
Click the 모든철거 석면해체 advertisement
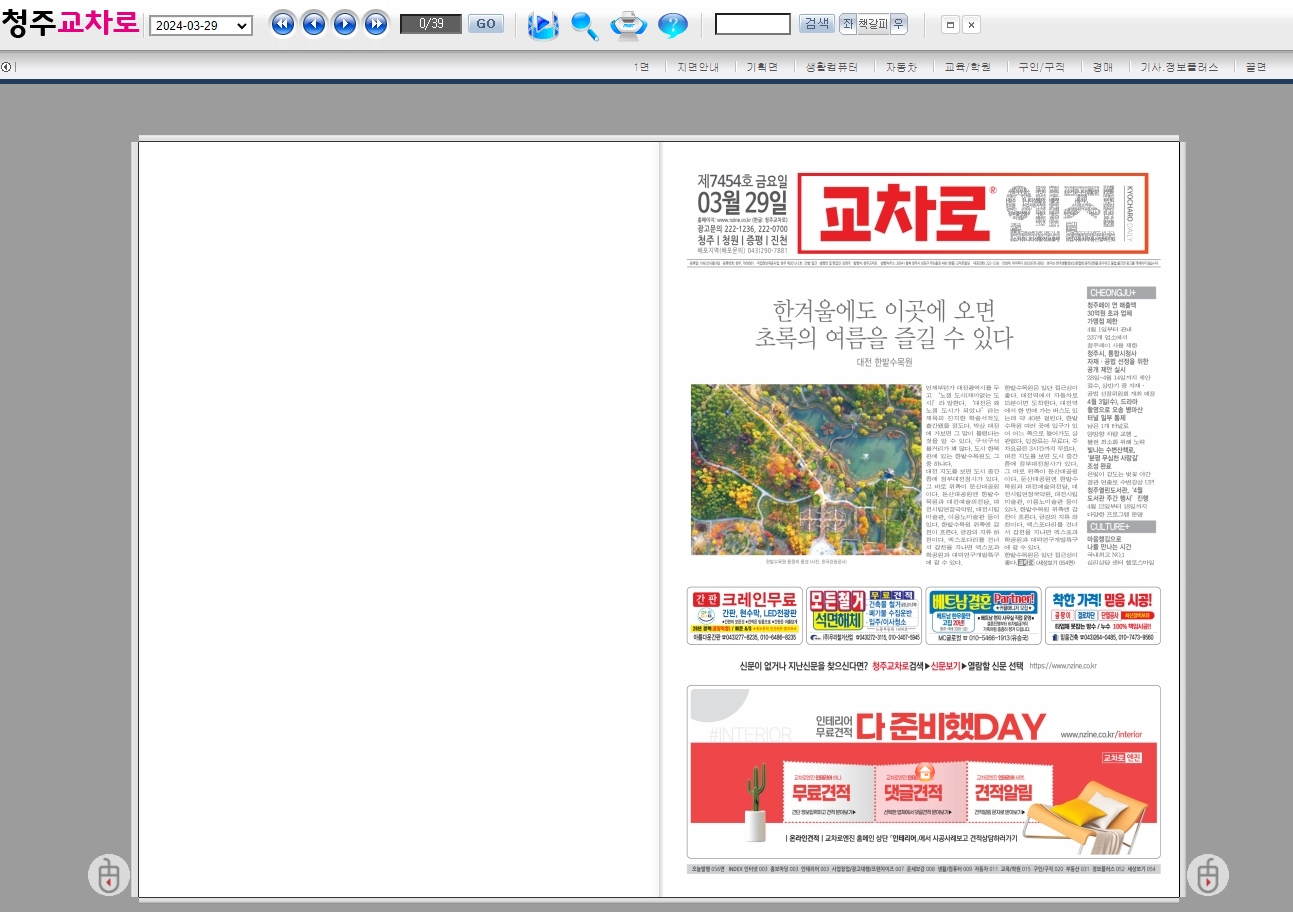click(864, 616)
